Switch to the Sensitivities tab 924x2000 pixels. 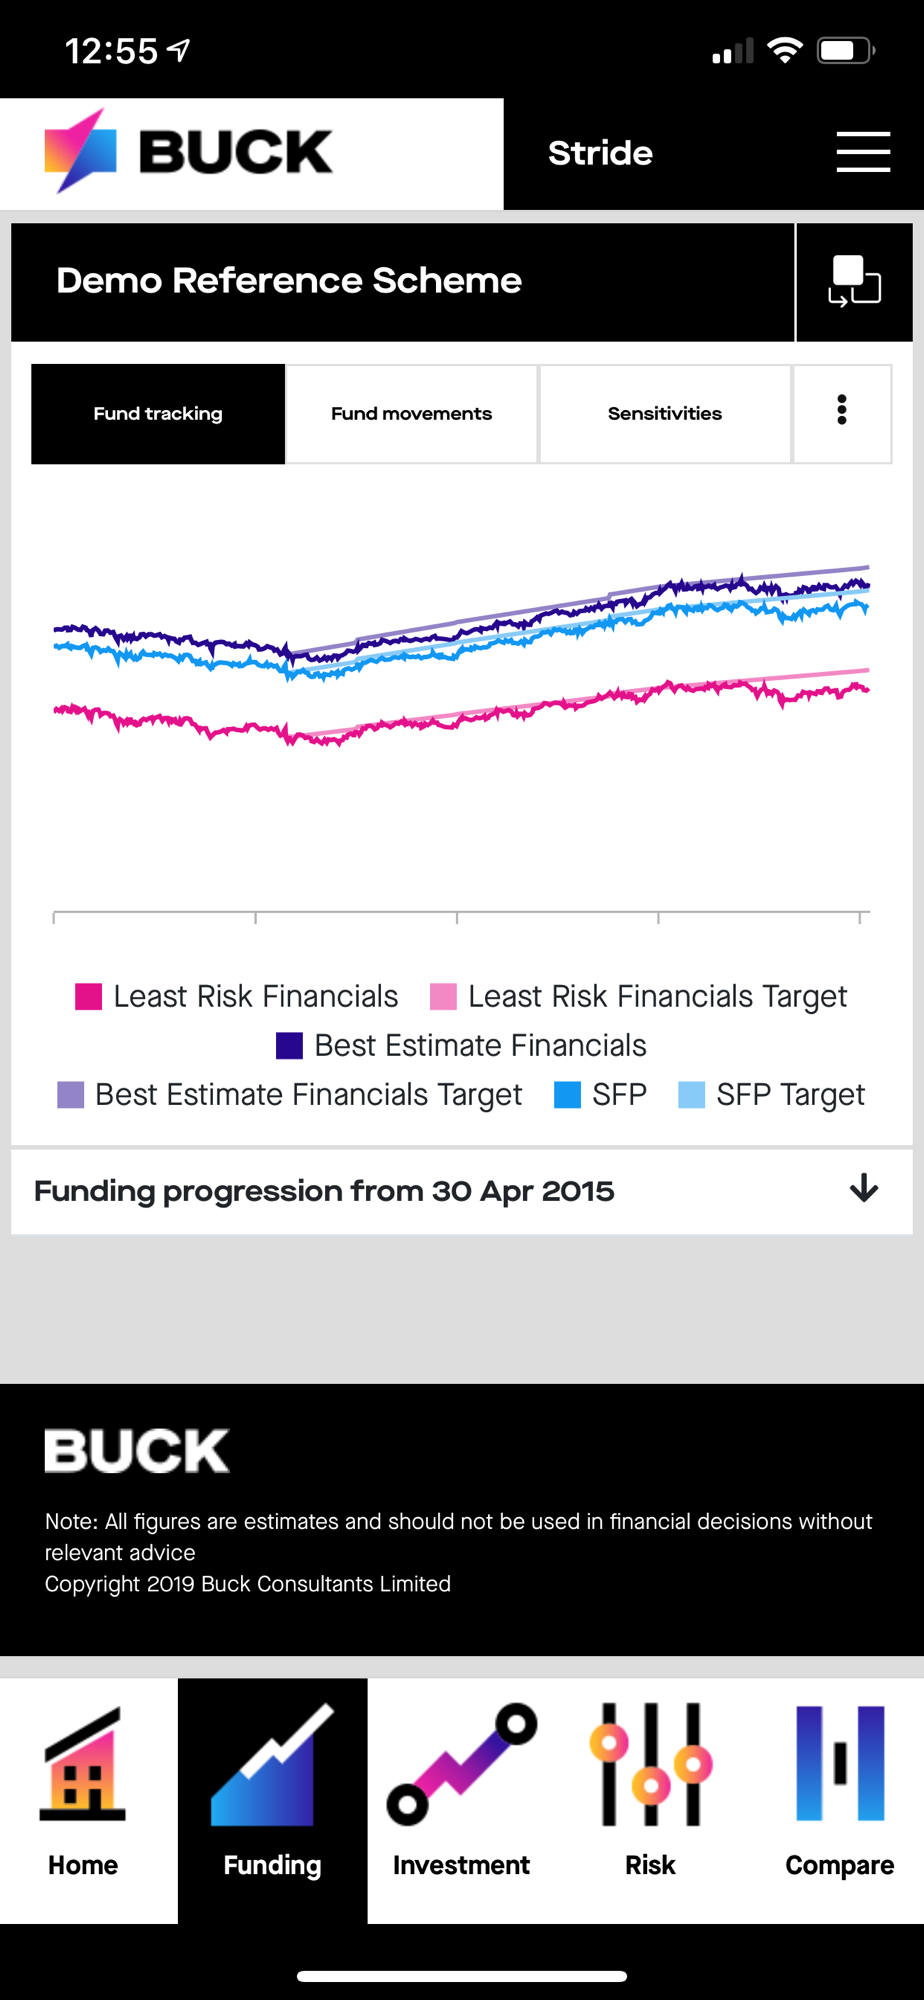click(x=664, y=413)
